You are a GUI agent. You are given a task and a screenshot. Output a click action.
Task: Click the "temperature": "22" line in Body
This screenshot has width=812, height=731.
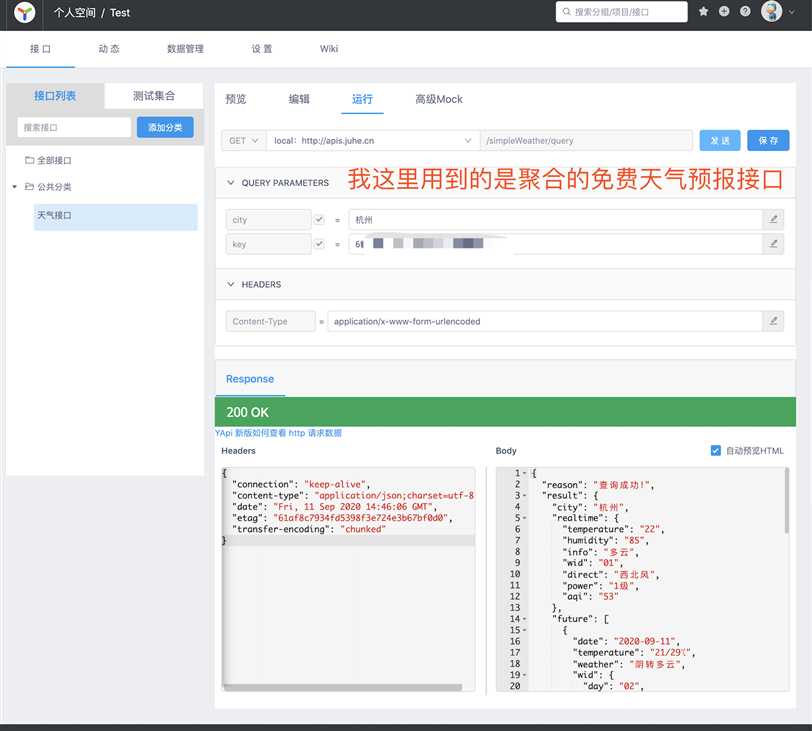(613, 529)
